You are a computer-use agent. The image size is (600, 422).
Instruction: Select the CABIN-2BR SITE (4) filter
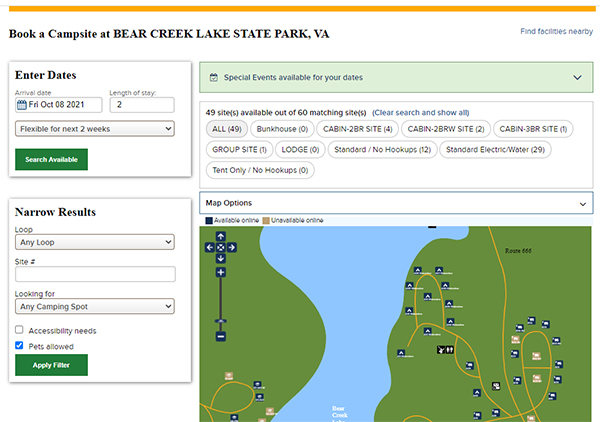coord(357,129)
